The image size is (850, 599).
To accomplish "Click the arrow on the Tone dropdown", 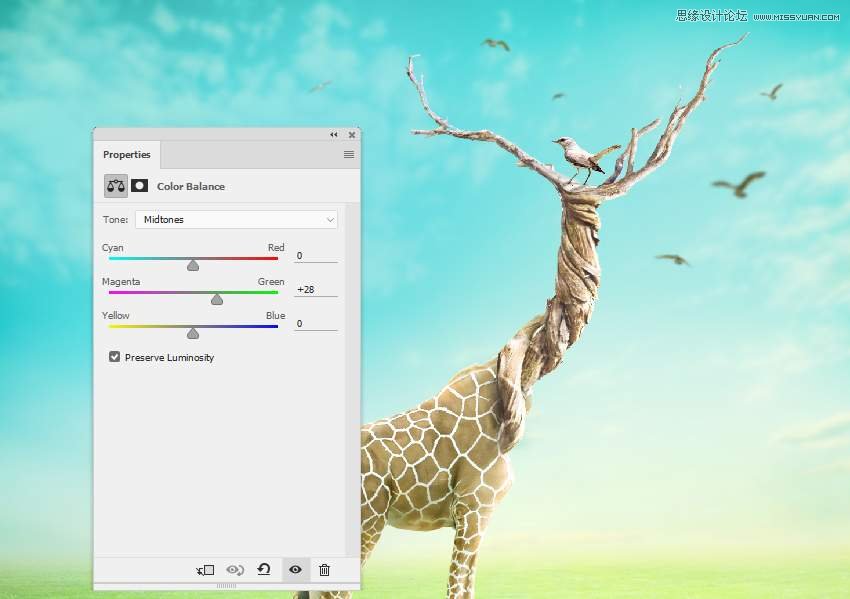I will (x=330, y=219).
